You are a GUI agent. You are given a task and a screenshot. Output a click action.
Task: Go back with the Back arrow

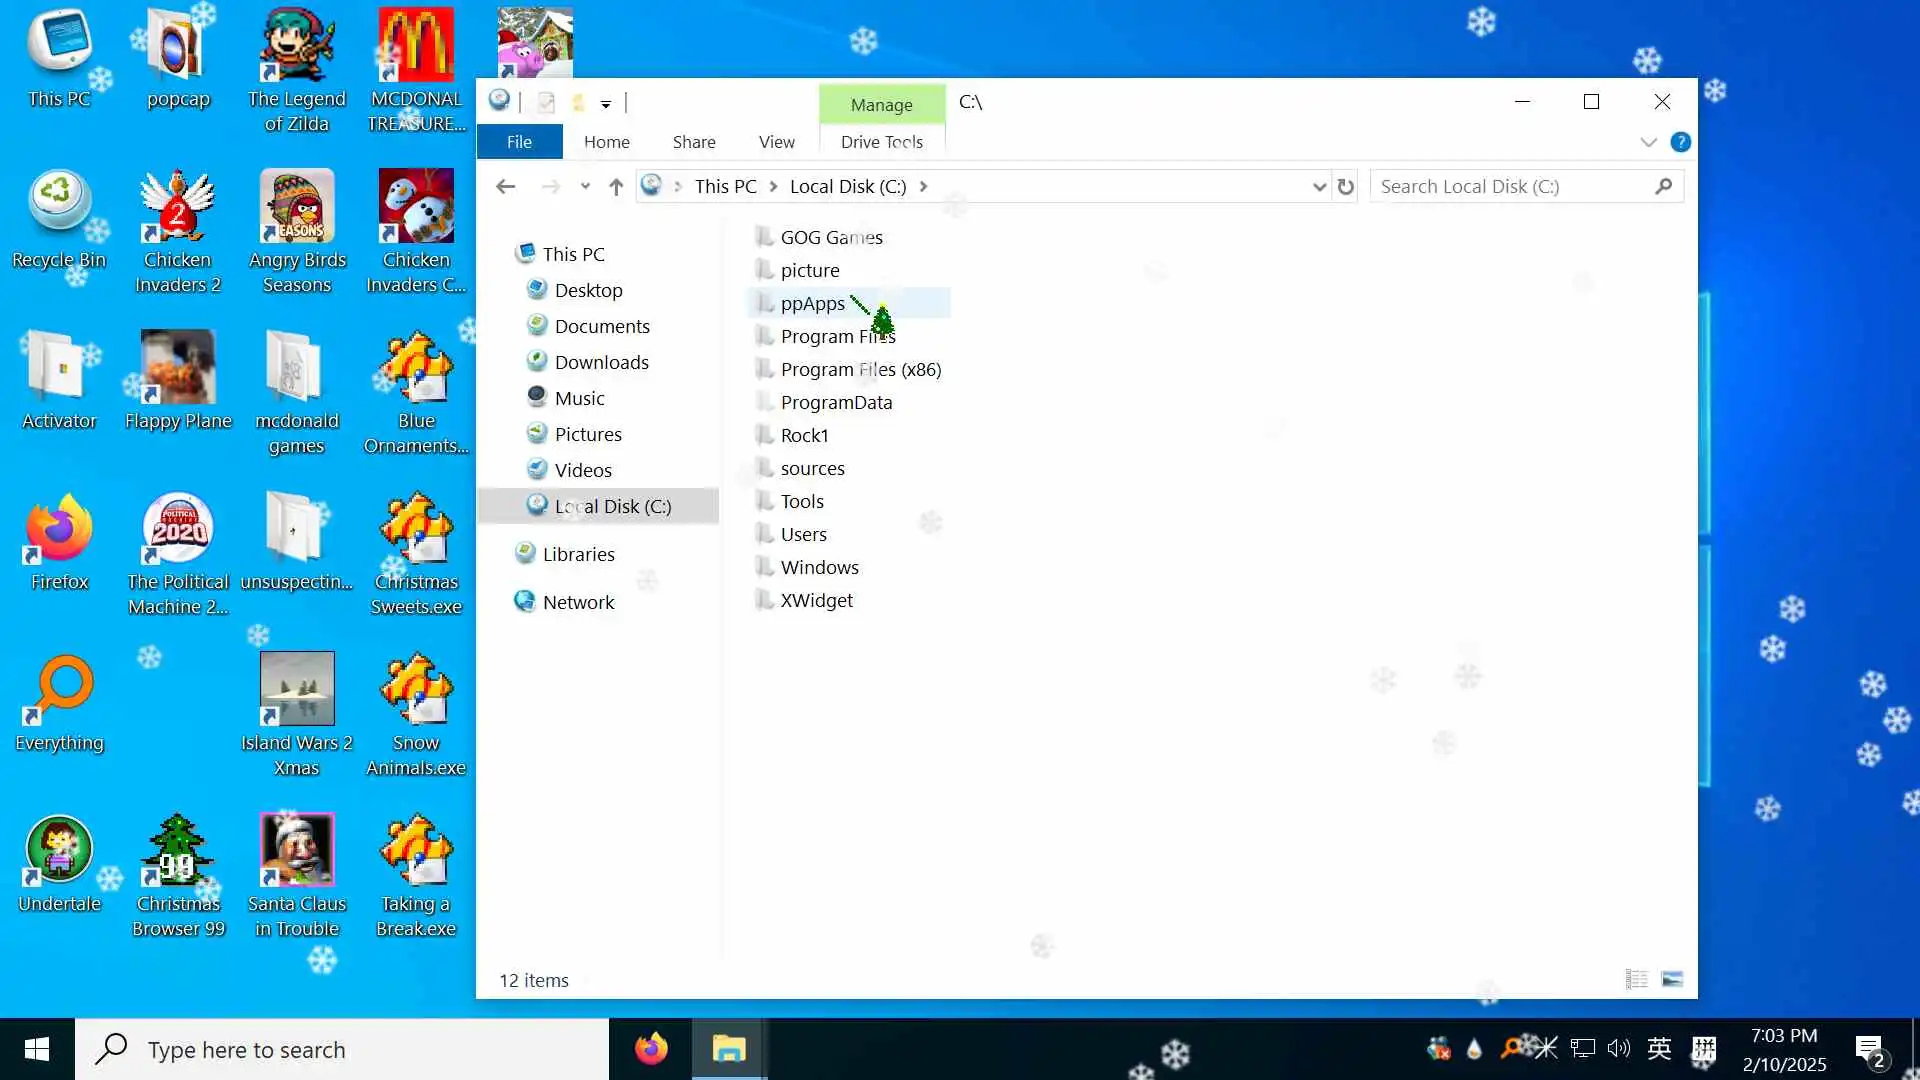point(506,187)
